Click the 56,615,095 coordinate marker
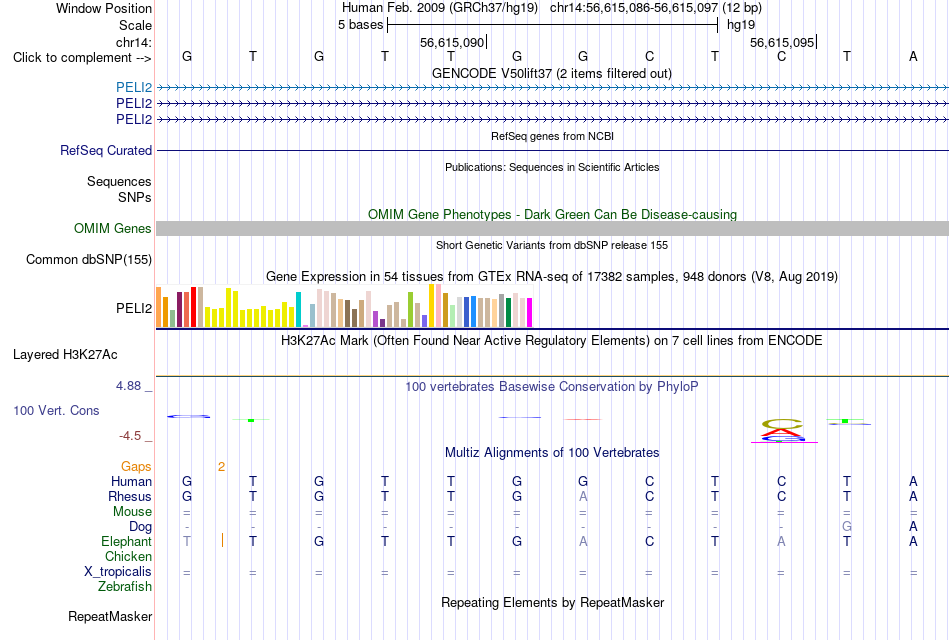 (x=782, y=42)
